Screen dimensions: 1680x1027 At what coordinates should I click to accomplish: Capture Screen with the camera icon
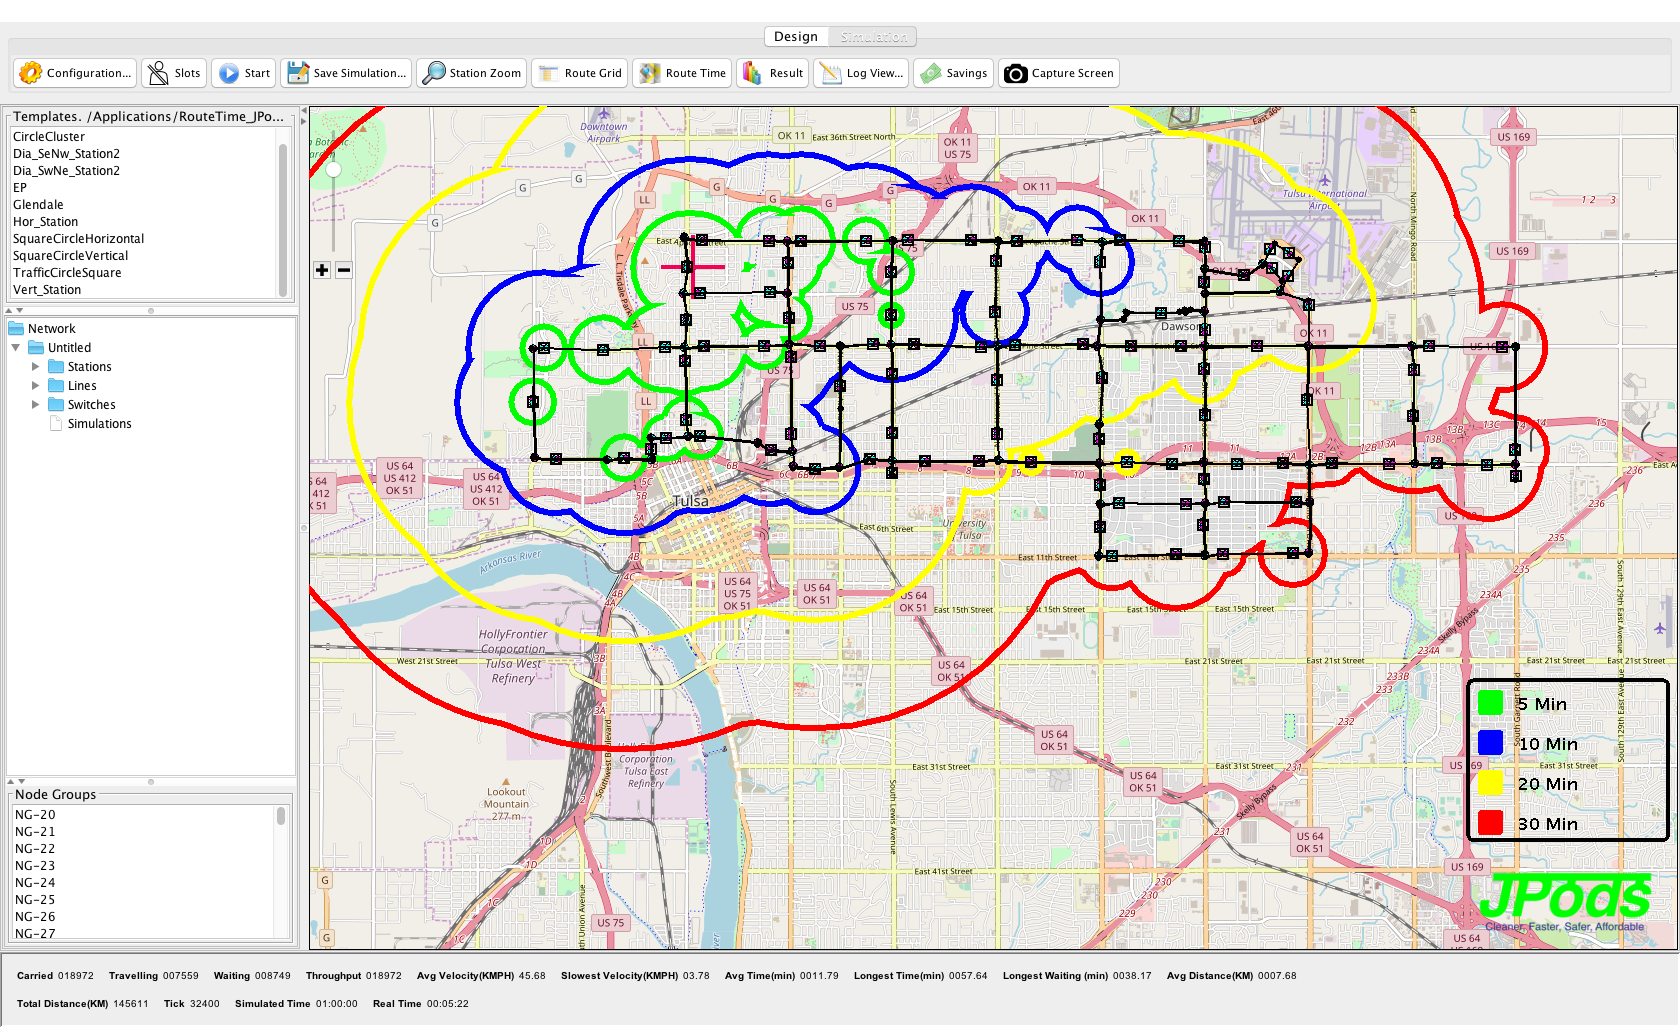pos(1059,73)
